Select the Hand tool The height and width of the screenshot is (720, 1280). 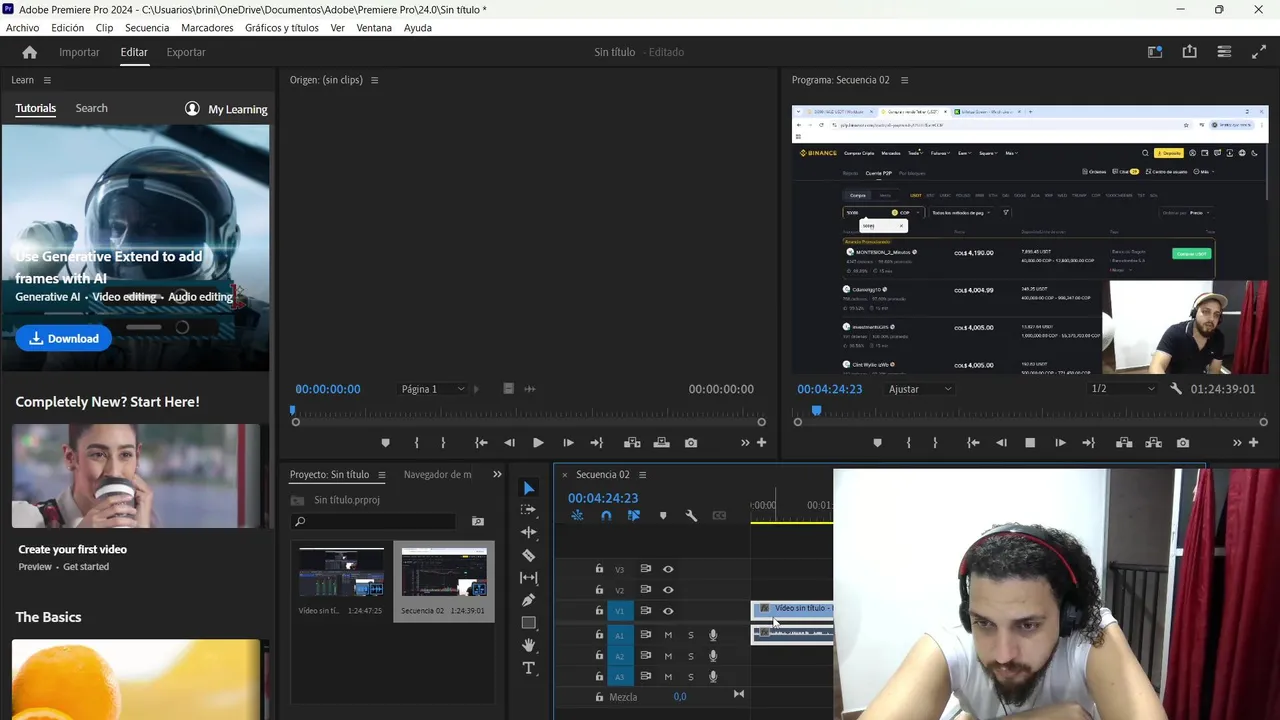coord(529,645)
